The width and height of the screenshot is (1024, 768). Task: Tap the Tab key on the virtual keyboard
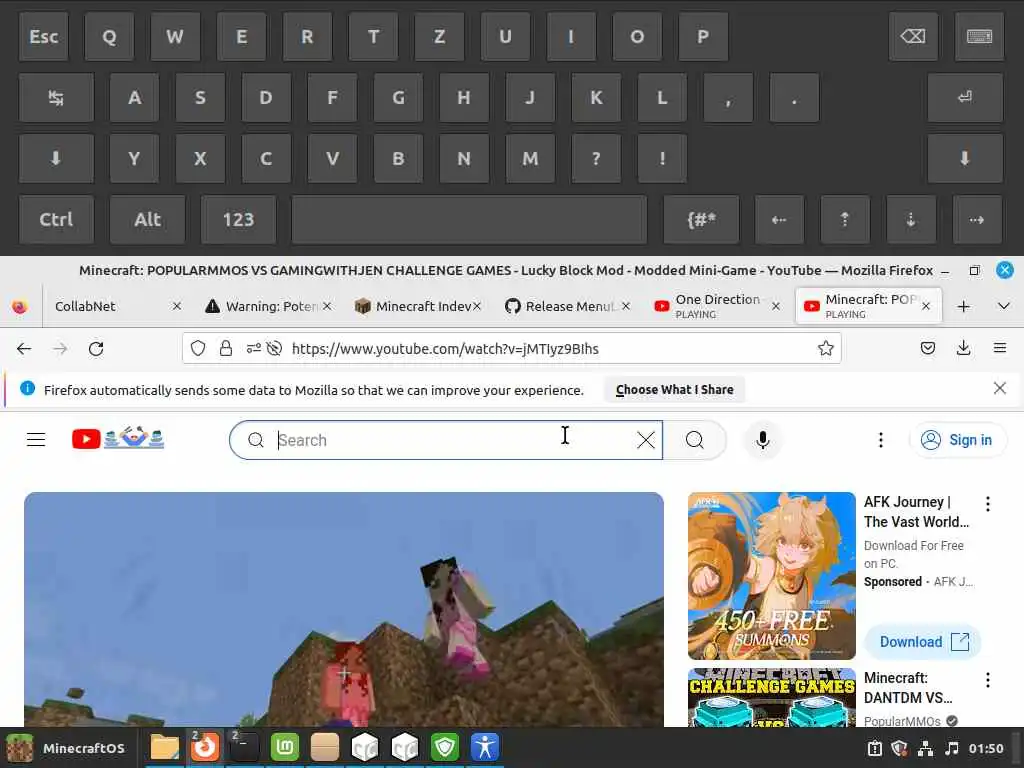click(56, 98)
